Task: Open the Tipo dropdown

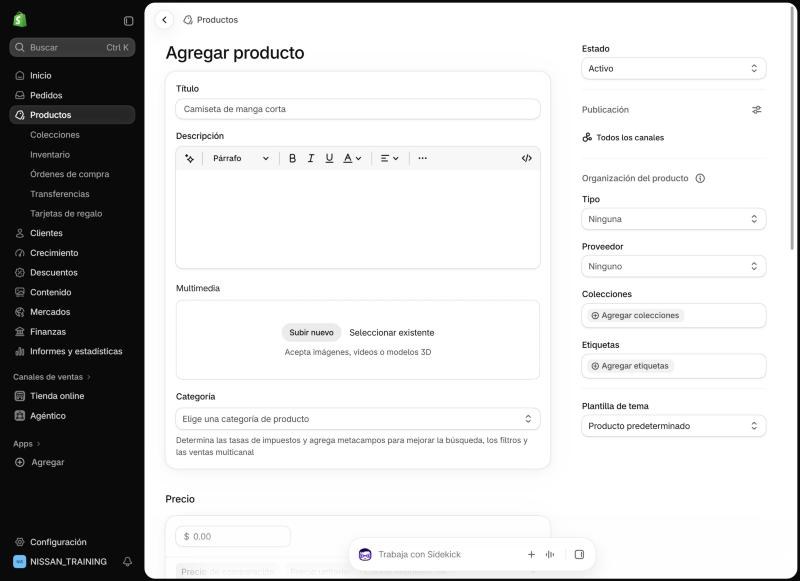Action: pyautogui.click(x=673, y=219)
